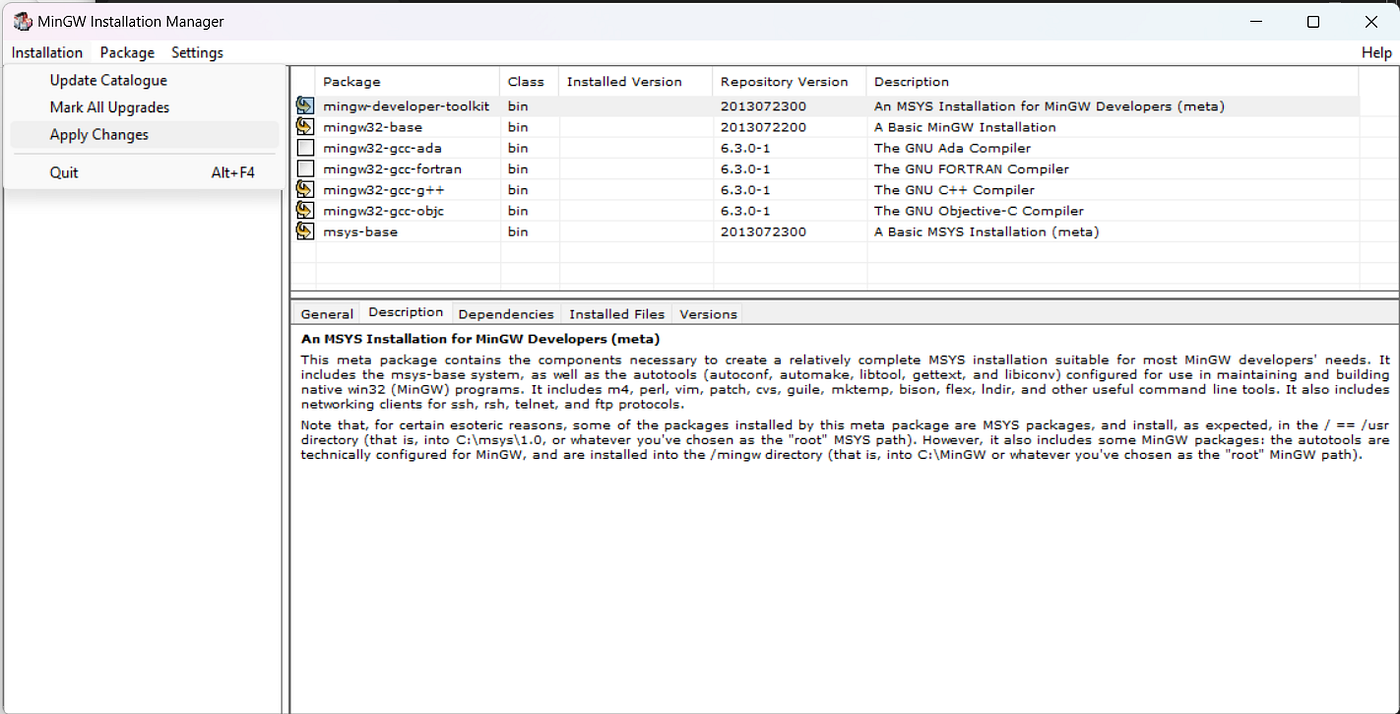Image resolution: width=1400 pixels, height=714 pixels.
Task: Choose Mark All Upgrades menu entry
Action: (x=144, y=107)
